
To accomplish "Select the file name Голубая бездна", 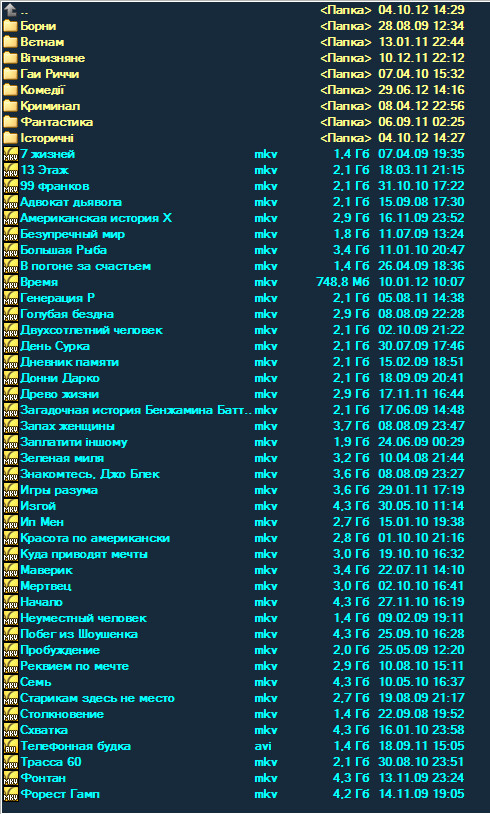I will tap(67, 315).
